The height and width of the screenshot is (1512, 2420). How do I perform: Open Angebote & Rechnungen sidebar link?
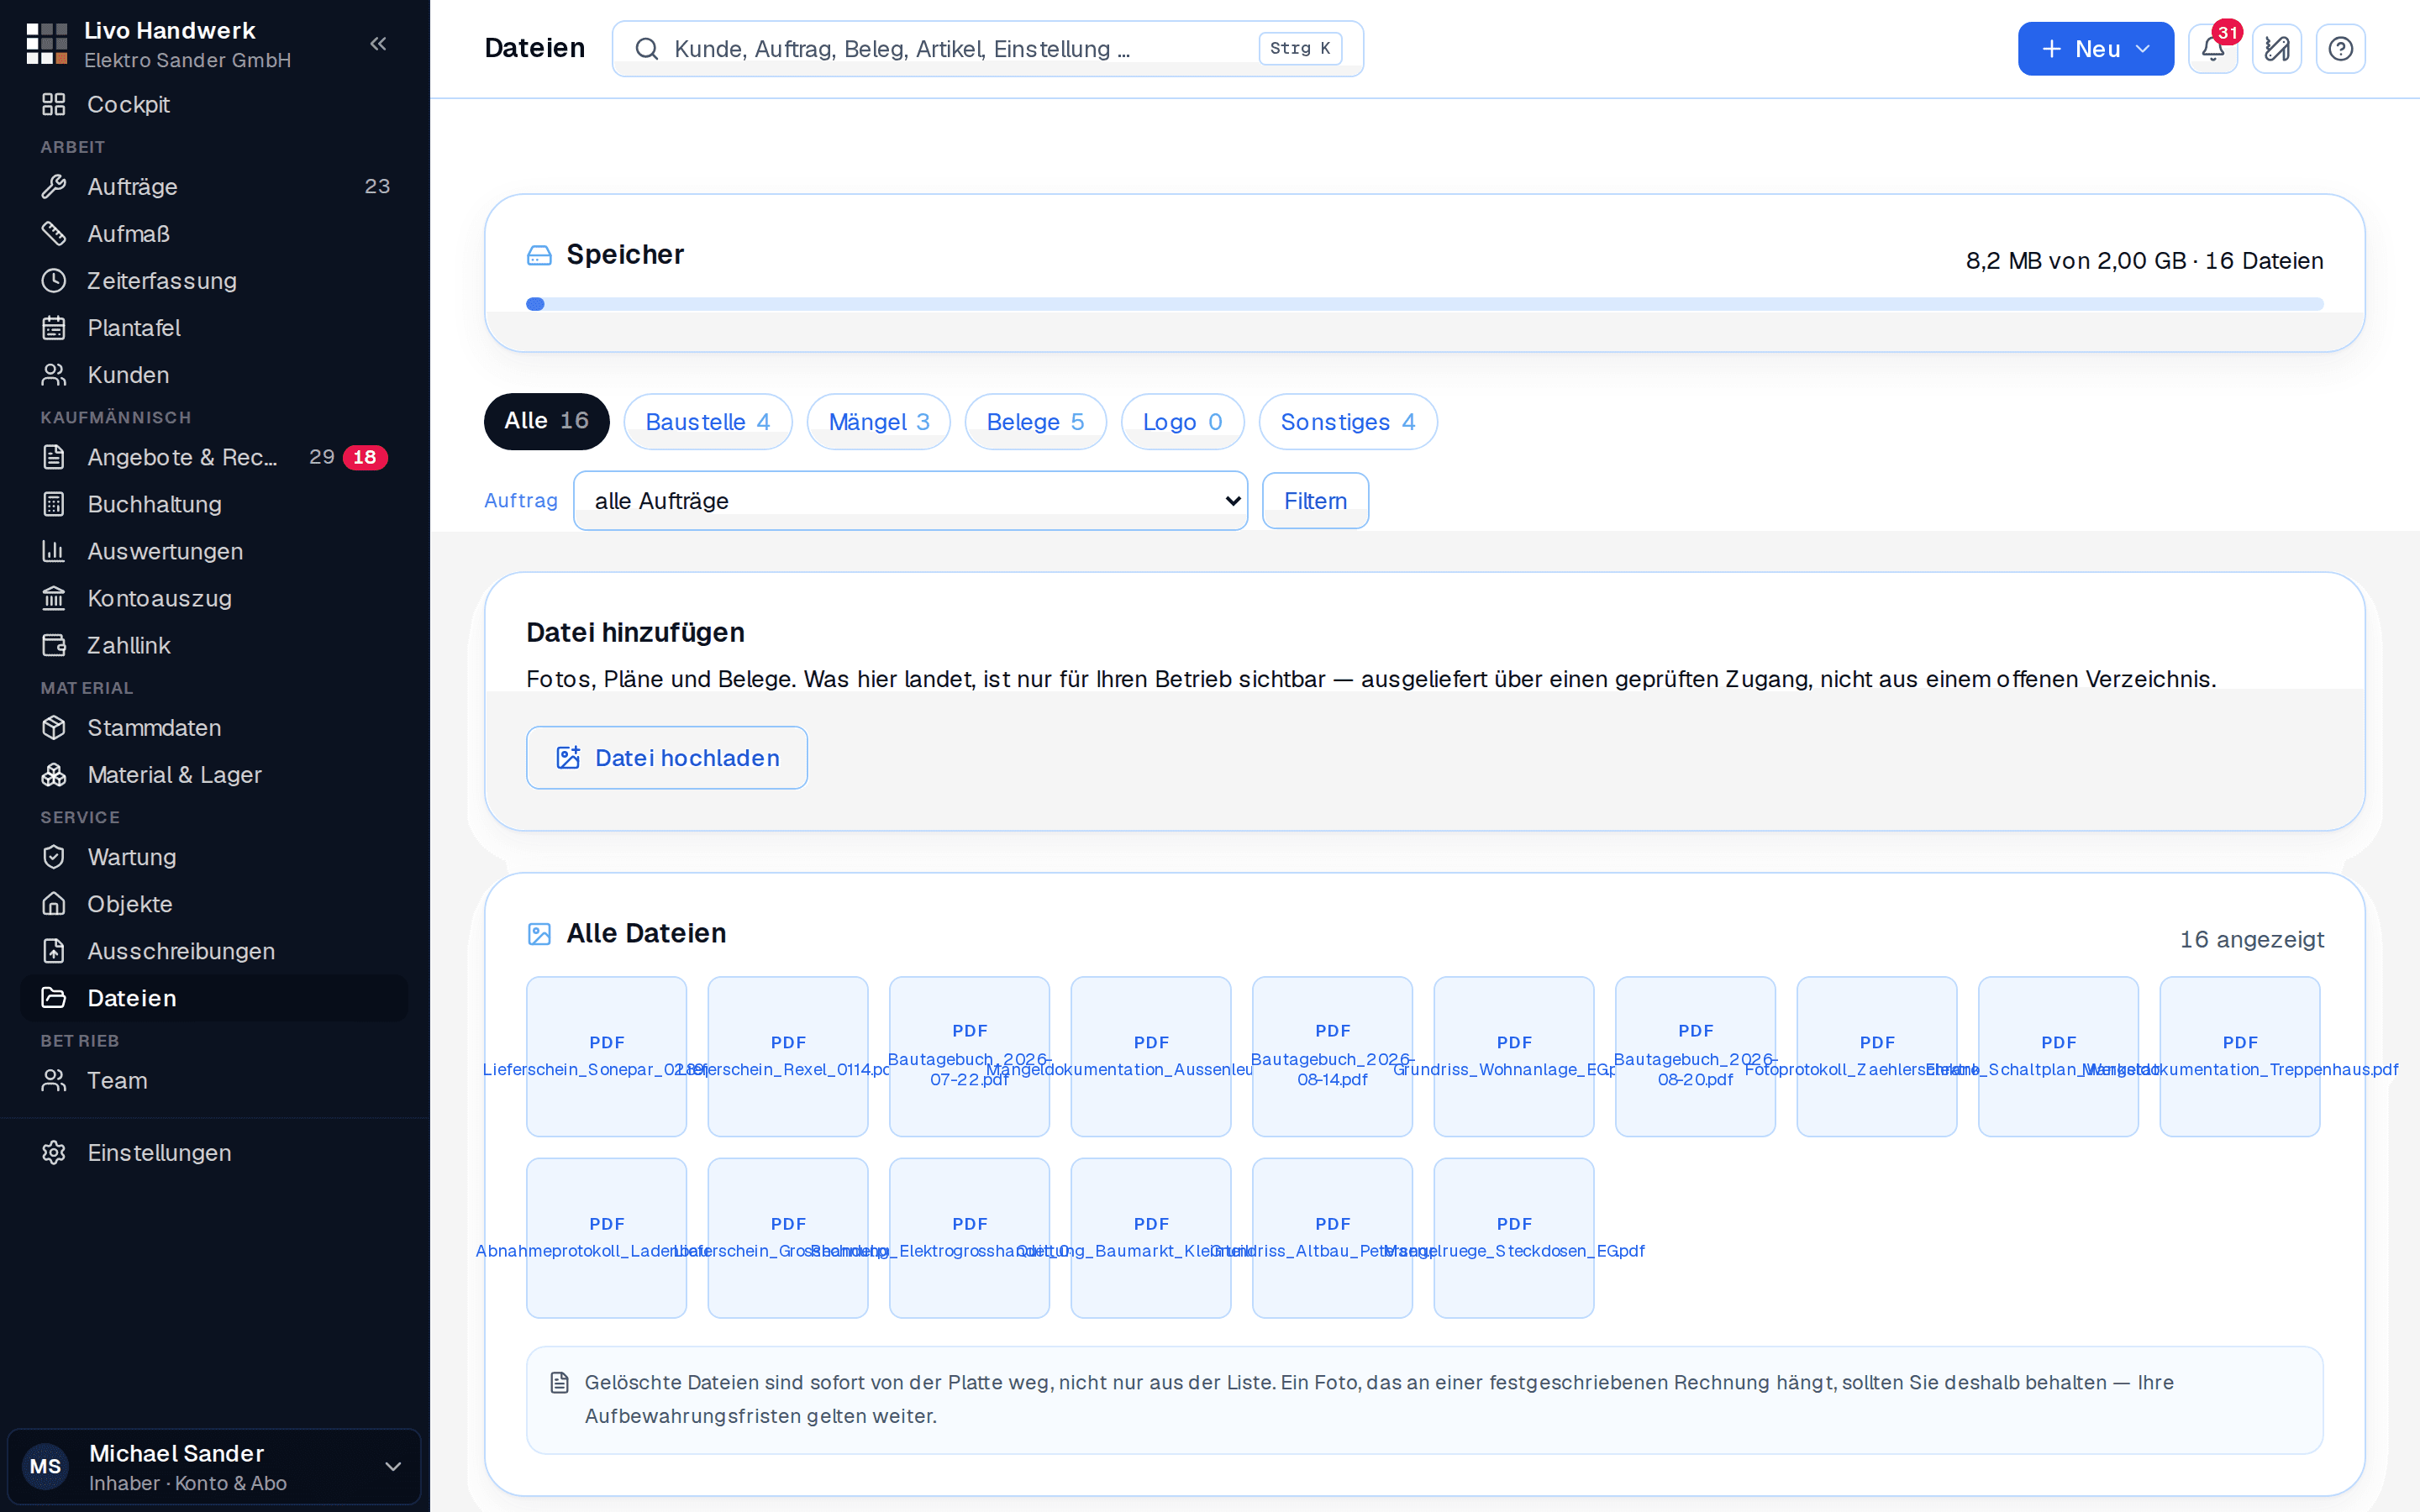click(214, 457)
